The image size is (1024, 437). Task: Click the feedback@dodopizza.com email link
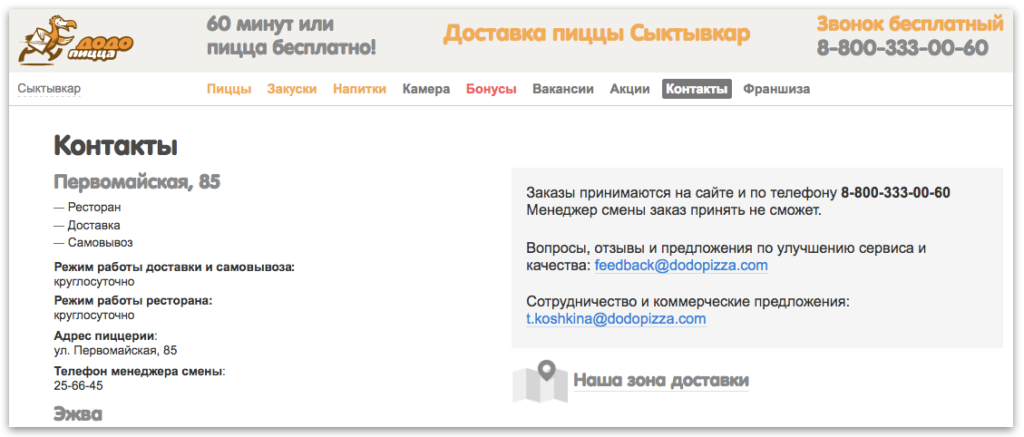(681, 266)
